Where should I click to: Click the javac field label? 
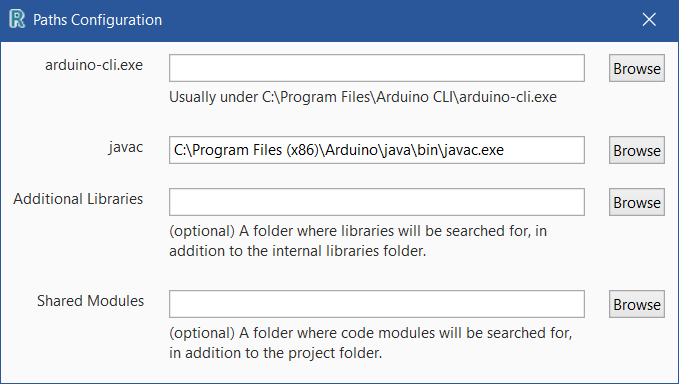click(x=126, y=148)
